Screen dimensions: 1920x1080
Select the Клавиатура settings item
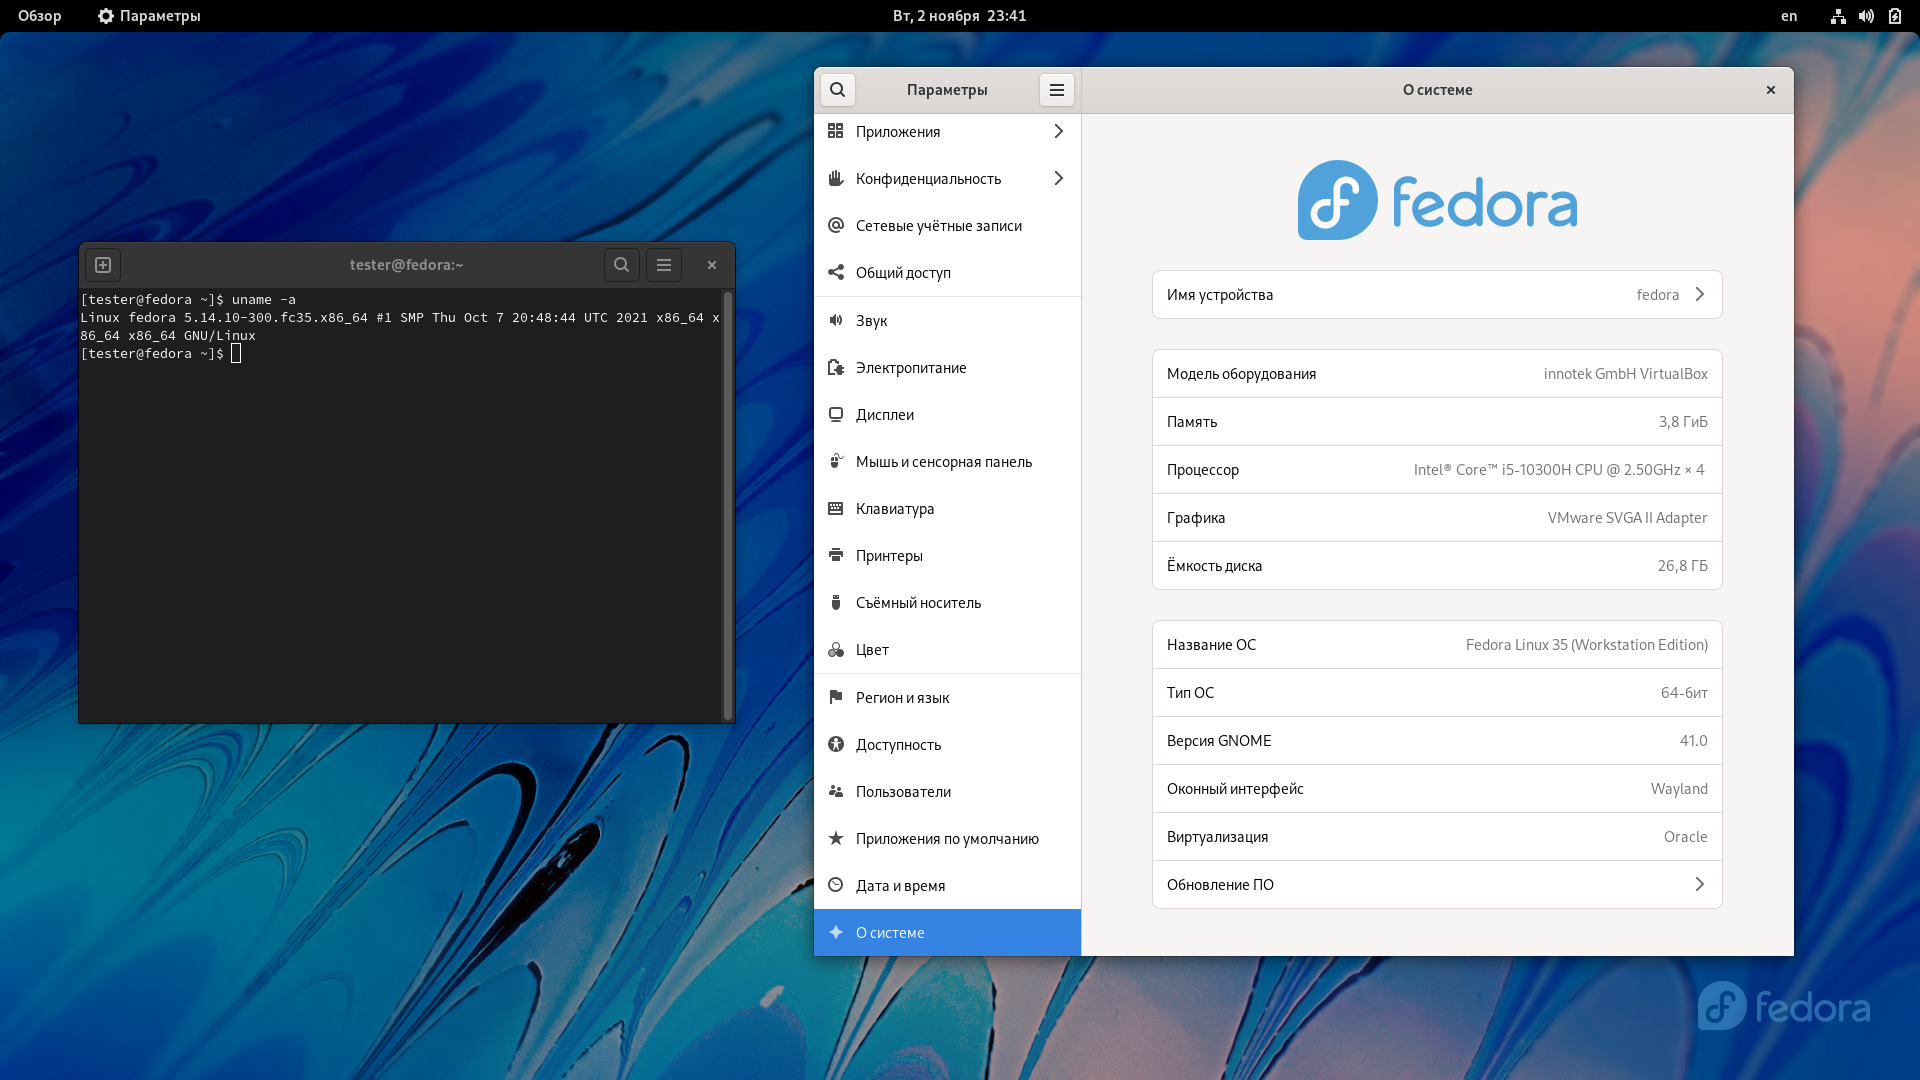[x=947, y=509]
